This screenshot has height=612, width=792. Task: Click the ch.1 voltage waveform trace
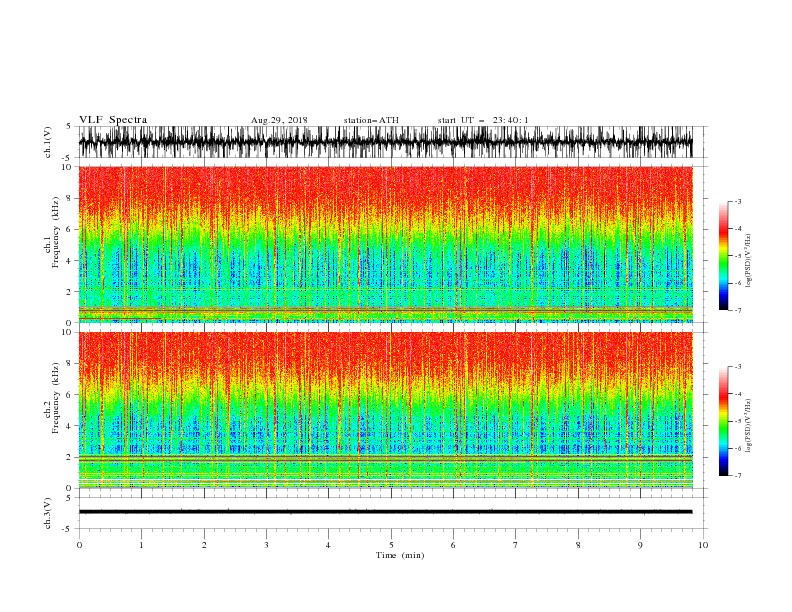click(385, 142)
